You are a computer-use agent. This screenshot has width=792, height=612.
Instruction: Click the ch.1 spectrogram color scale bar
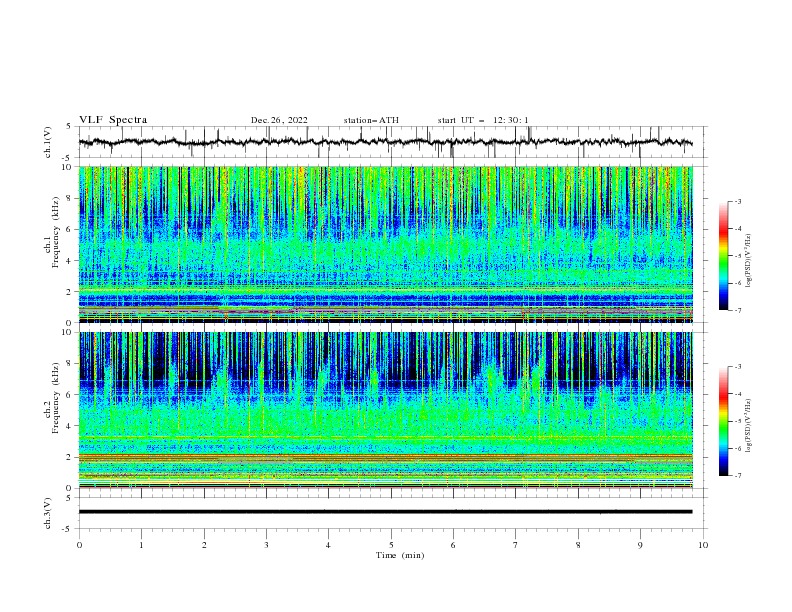click(723, 255)
